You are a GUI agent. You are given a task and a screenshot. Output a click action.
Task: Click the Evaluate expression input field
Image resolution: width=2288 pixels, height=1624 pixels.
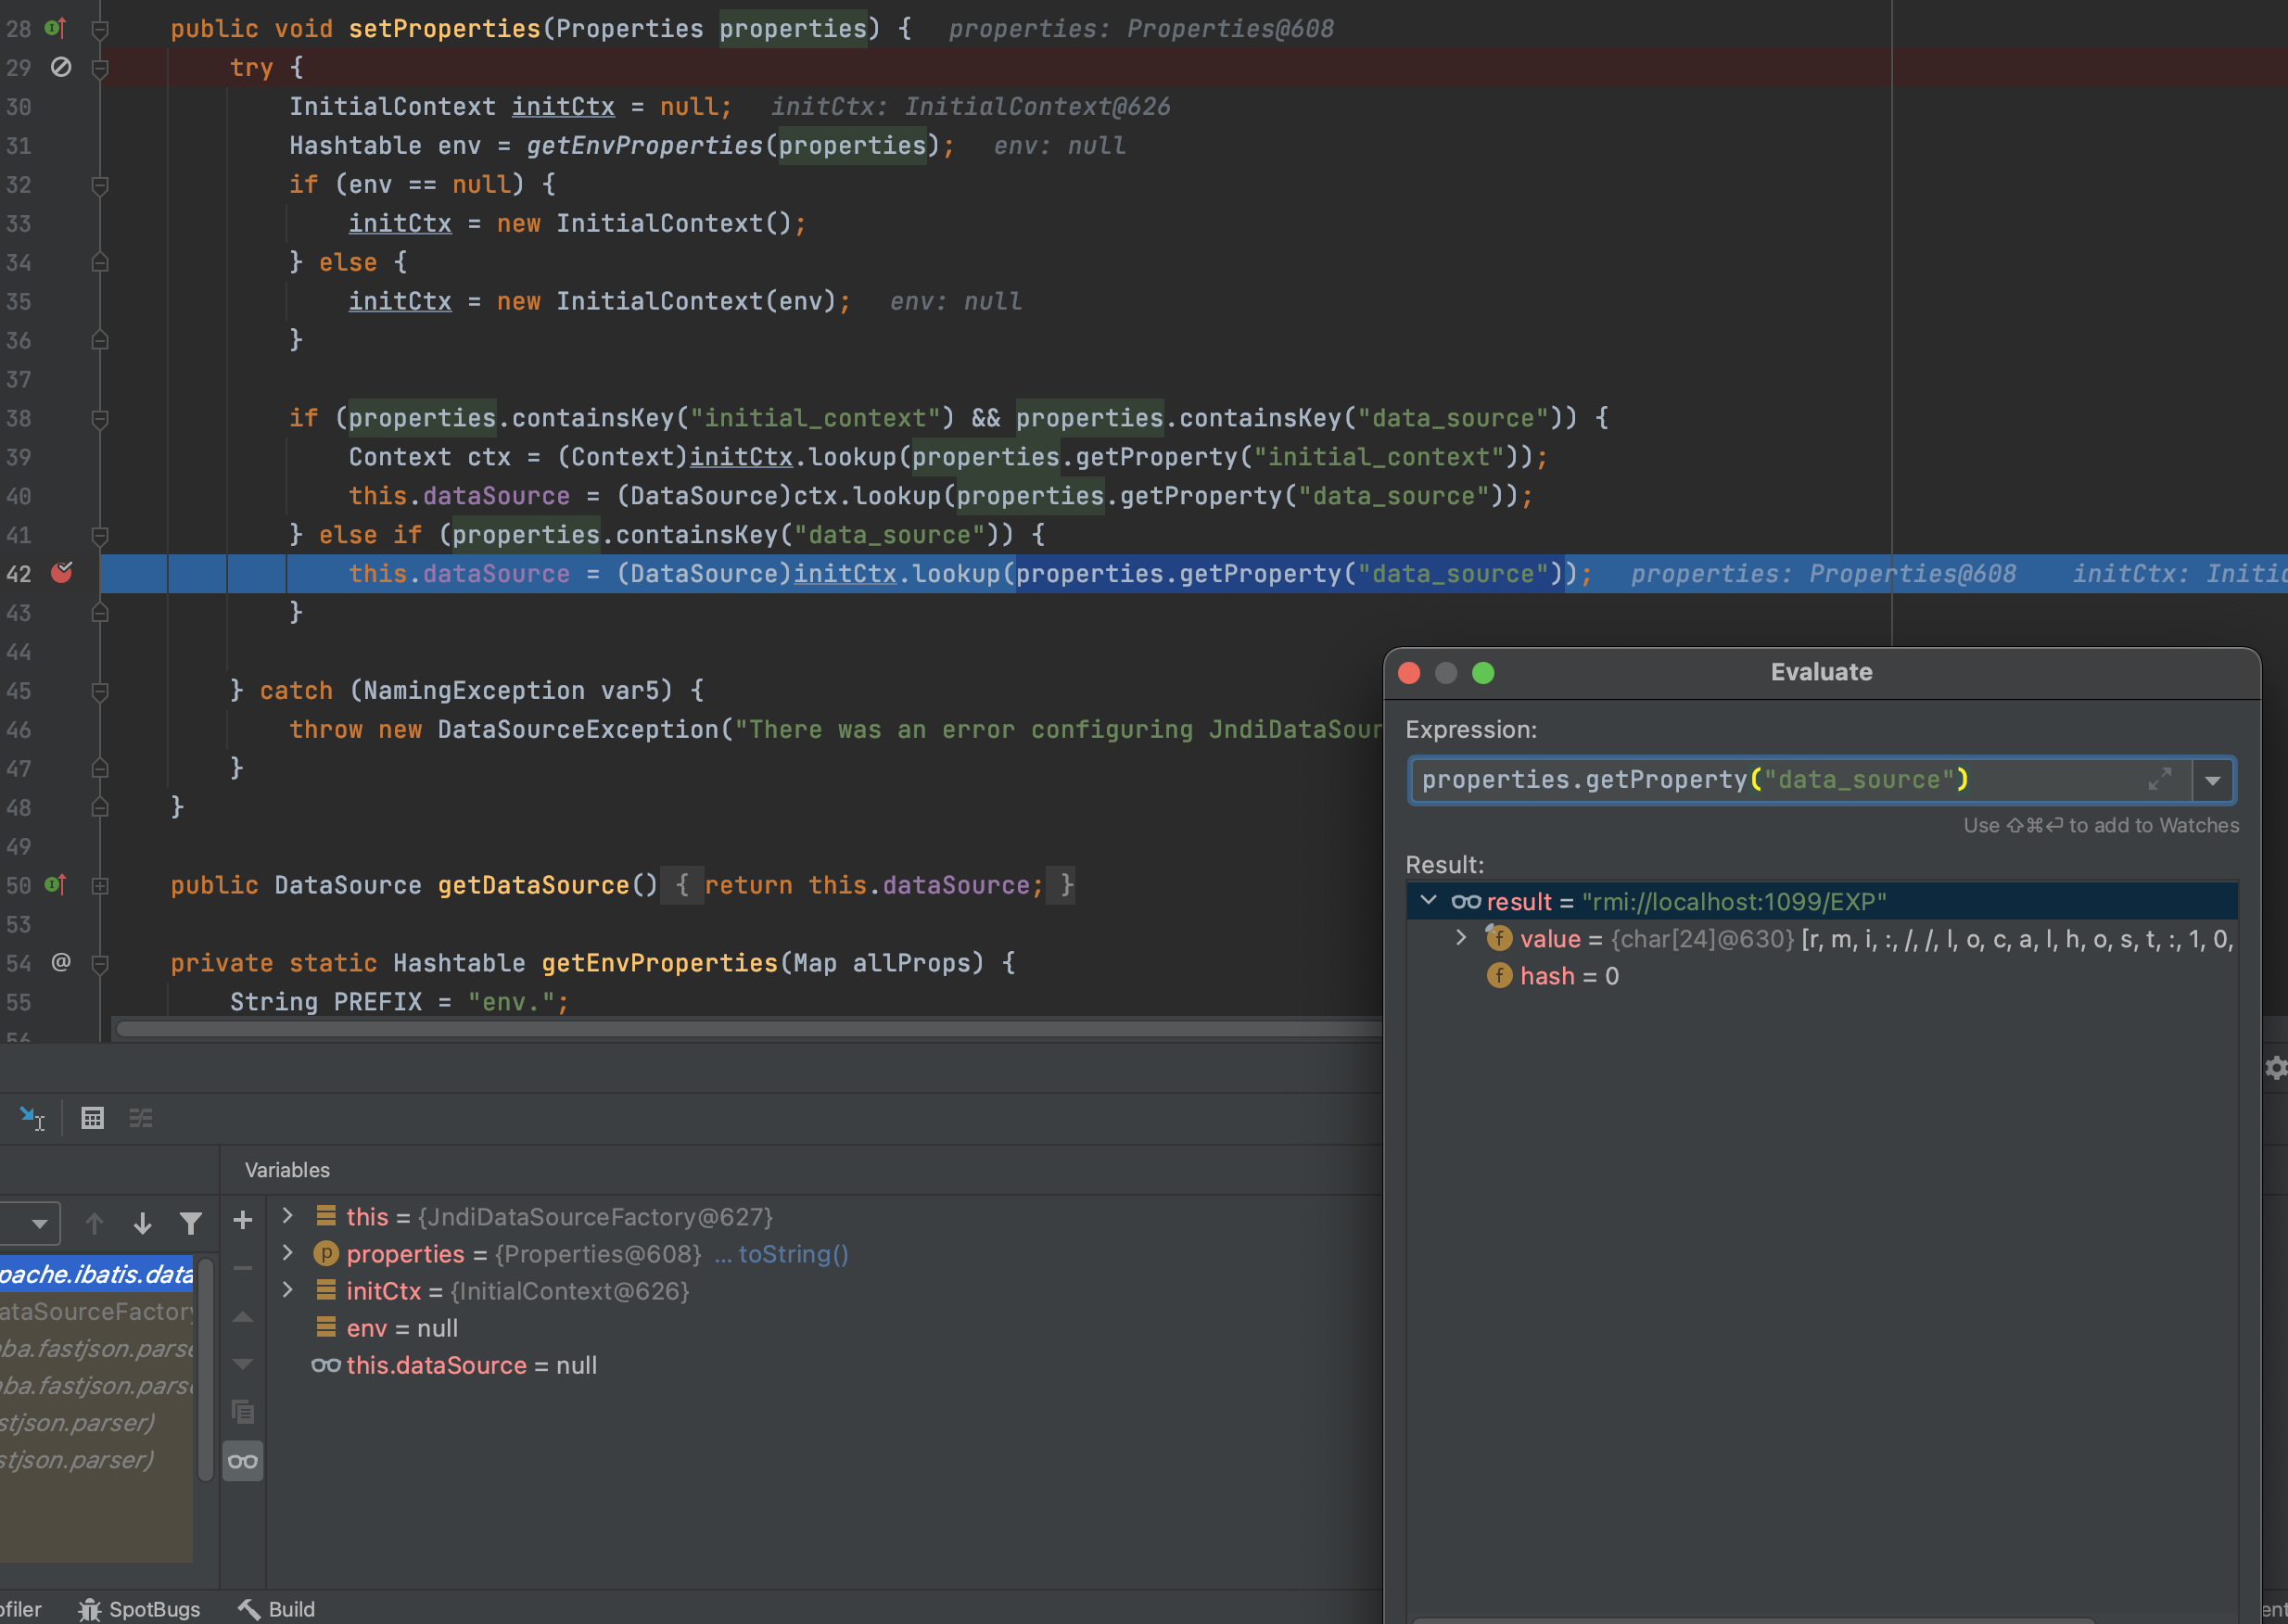[1780, 780]
